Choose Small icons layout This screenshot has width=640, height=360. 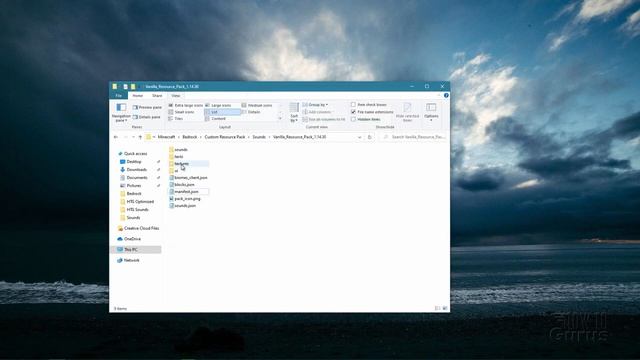[182, 112]
